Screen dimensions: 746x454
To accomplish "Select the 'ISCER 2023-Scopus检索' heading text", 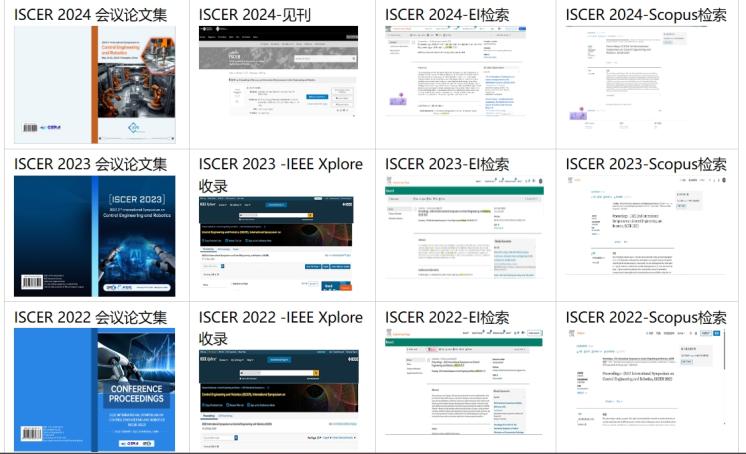I will tap(646, 164).
